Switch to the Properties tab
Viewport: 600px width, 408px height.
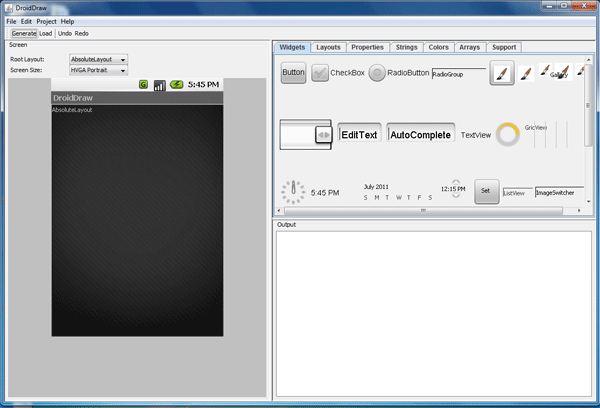tap(367, 47)
